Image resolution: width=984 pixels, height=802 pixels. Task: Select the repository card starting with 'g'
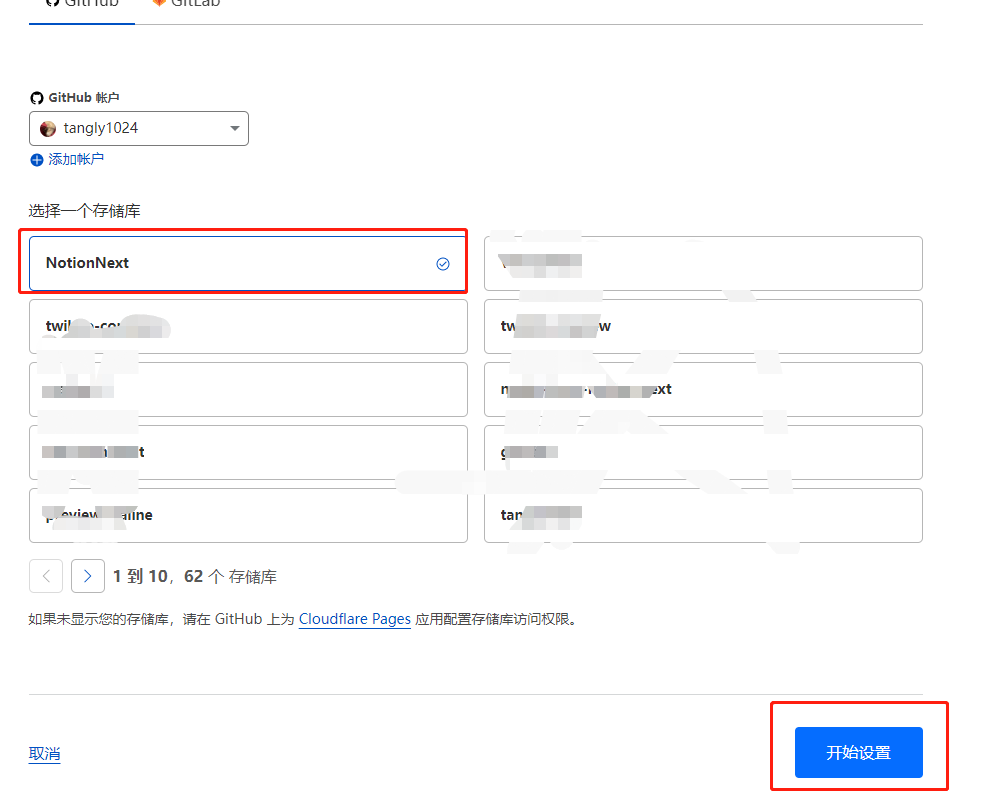pyautogui.click(x=703, y=452)
